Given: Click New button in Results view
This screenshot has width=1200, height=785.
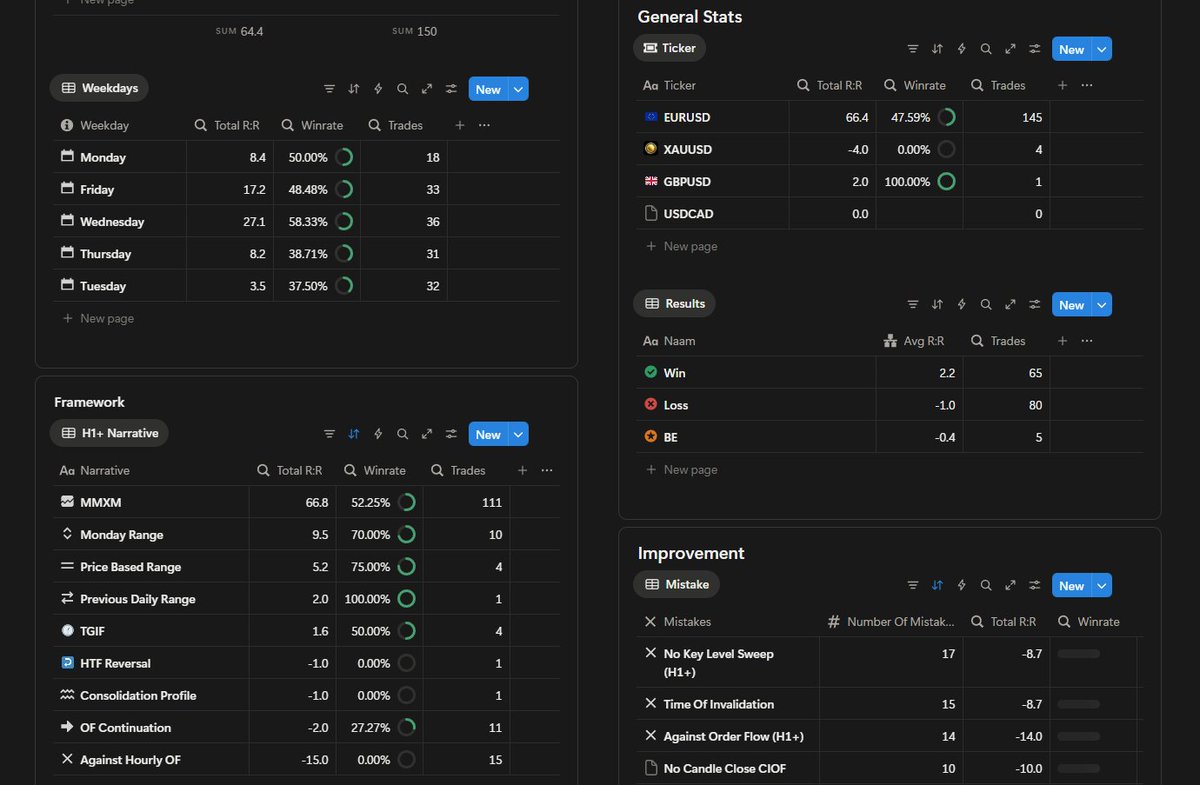Looking at the screenshot, I should (x=1071, y=304).
